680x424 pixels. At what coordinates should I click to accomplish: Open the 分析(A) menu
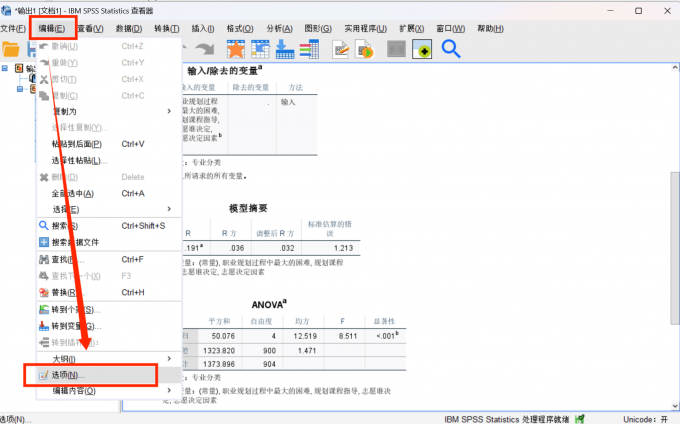(279, 29)
